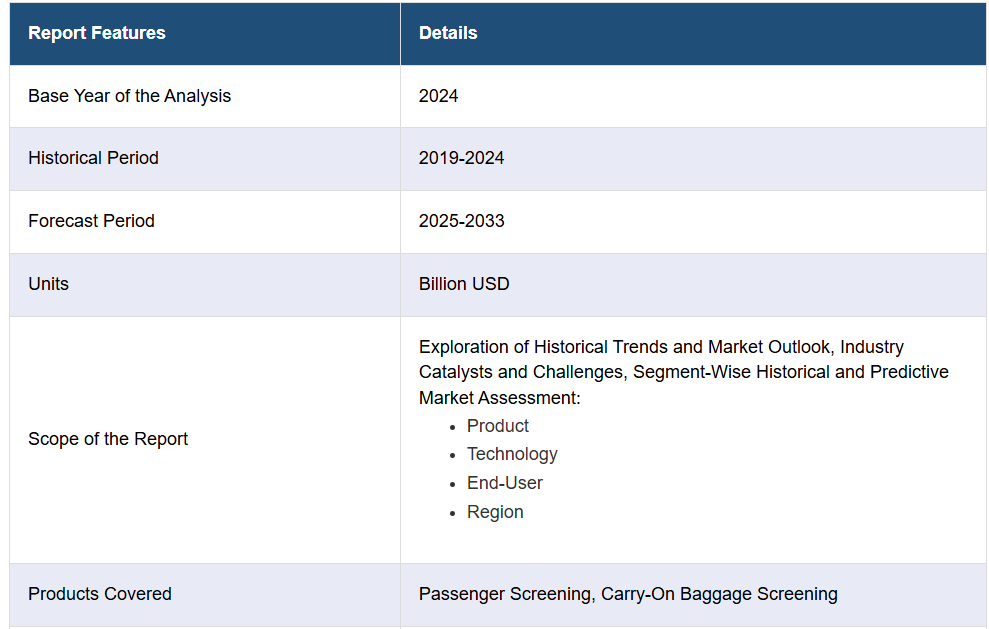Select the Units row label
Viewport: 989px width, 629px height.
[49, 284]
